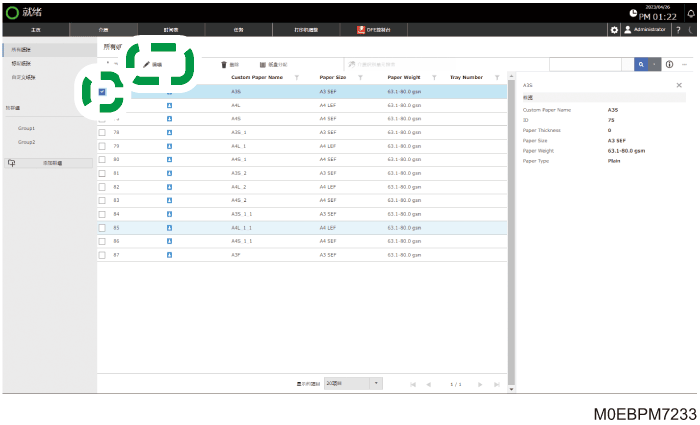Open the Custom Paper Name column filter
The height and width of the screenshot is (425, 700).
(x=296, y=78)
